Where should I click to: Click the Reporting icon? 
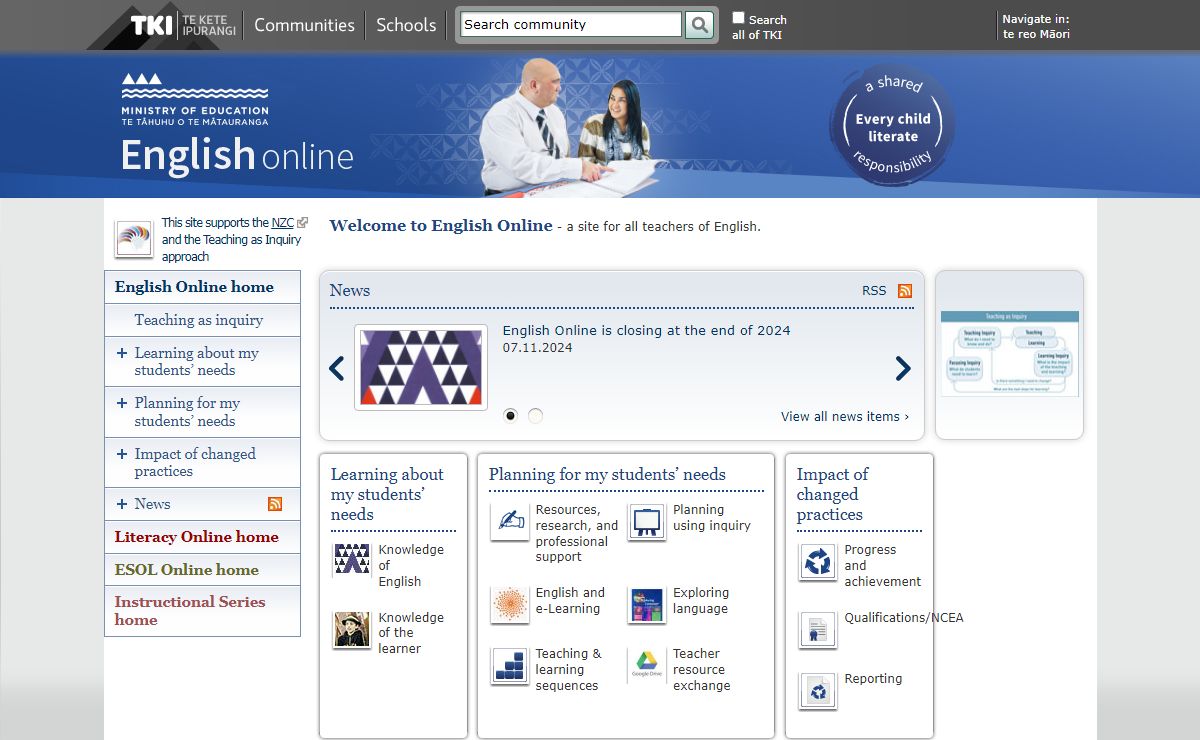818,691
